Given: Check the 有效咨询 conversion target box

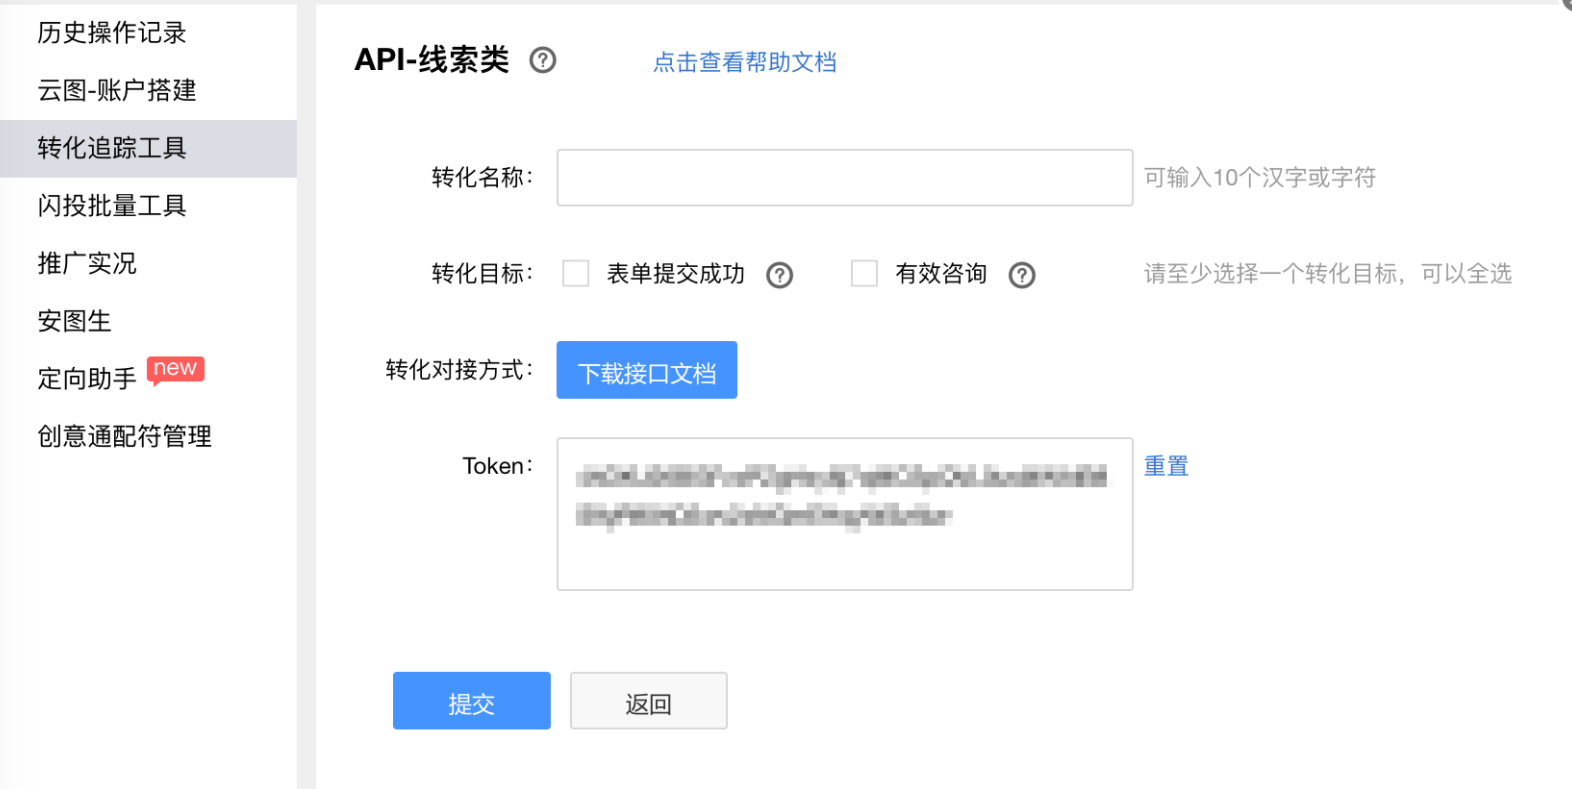Looking at the screenshot, I should (x=864, y=274).
